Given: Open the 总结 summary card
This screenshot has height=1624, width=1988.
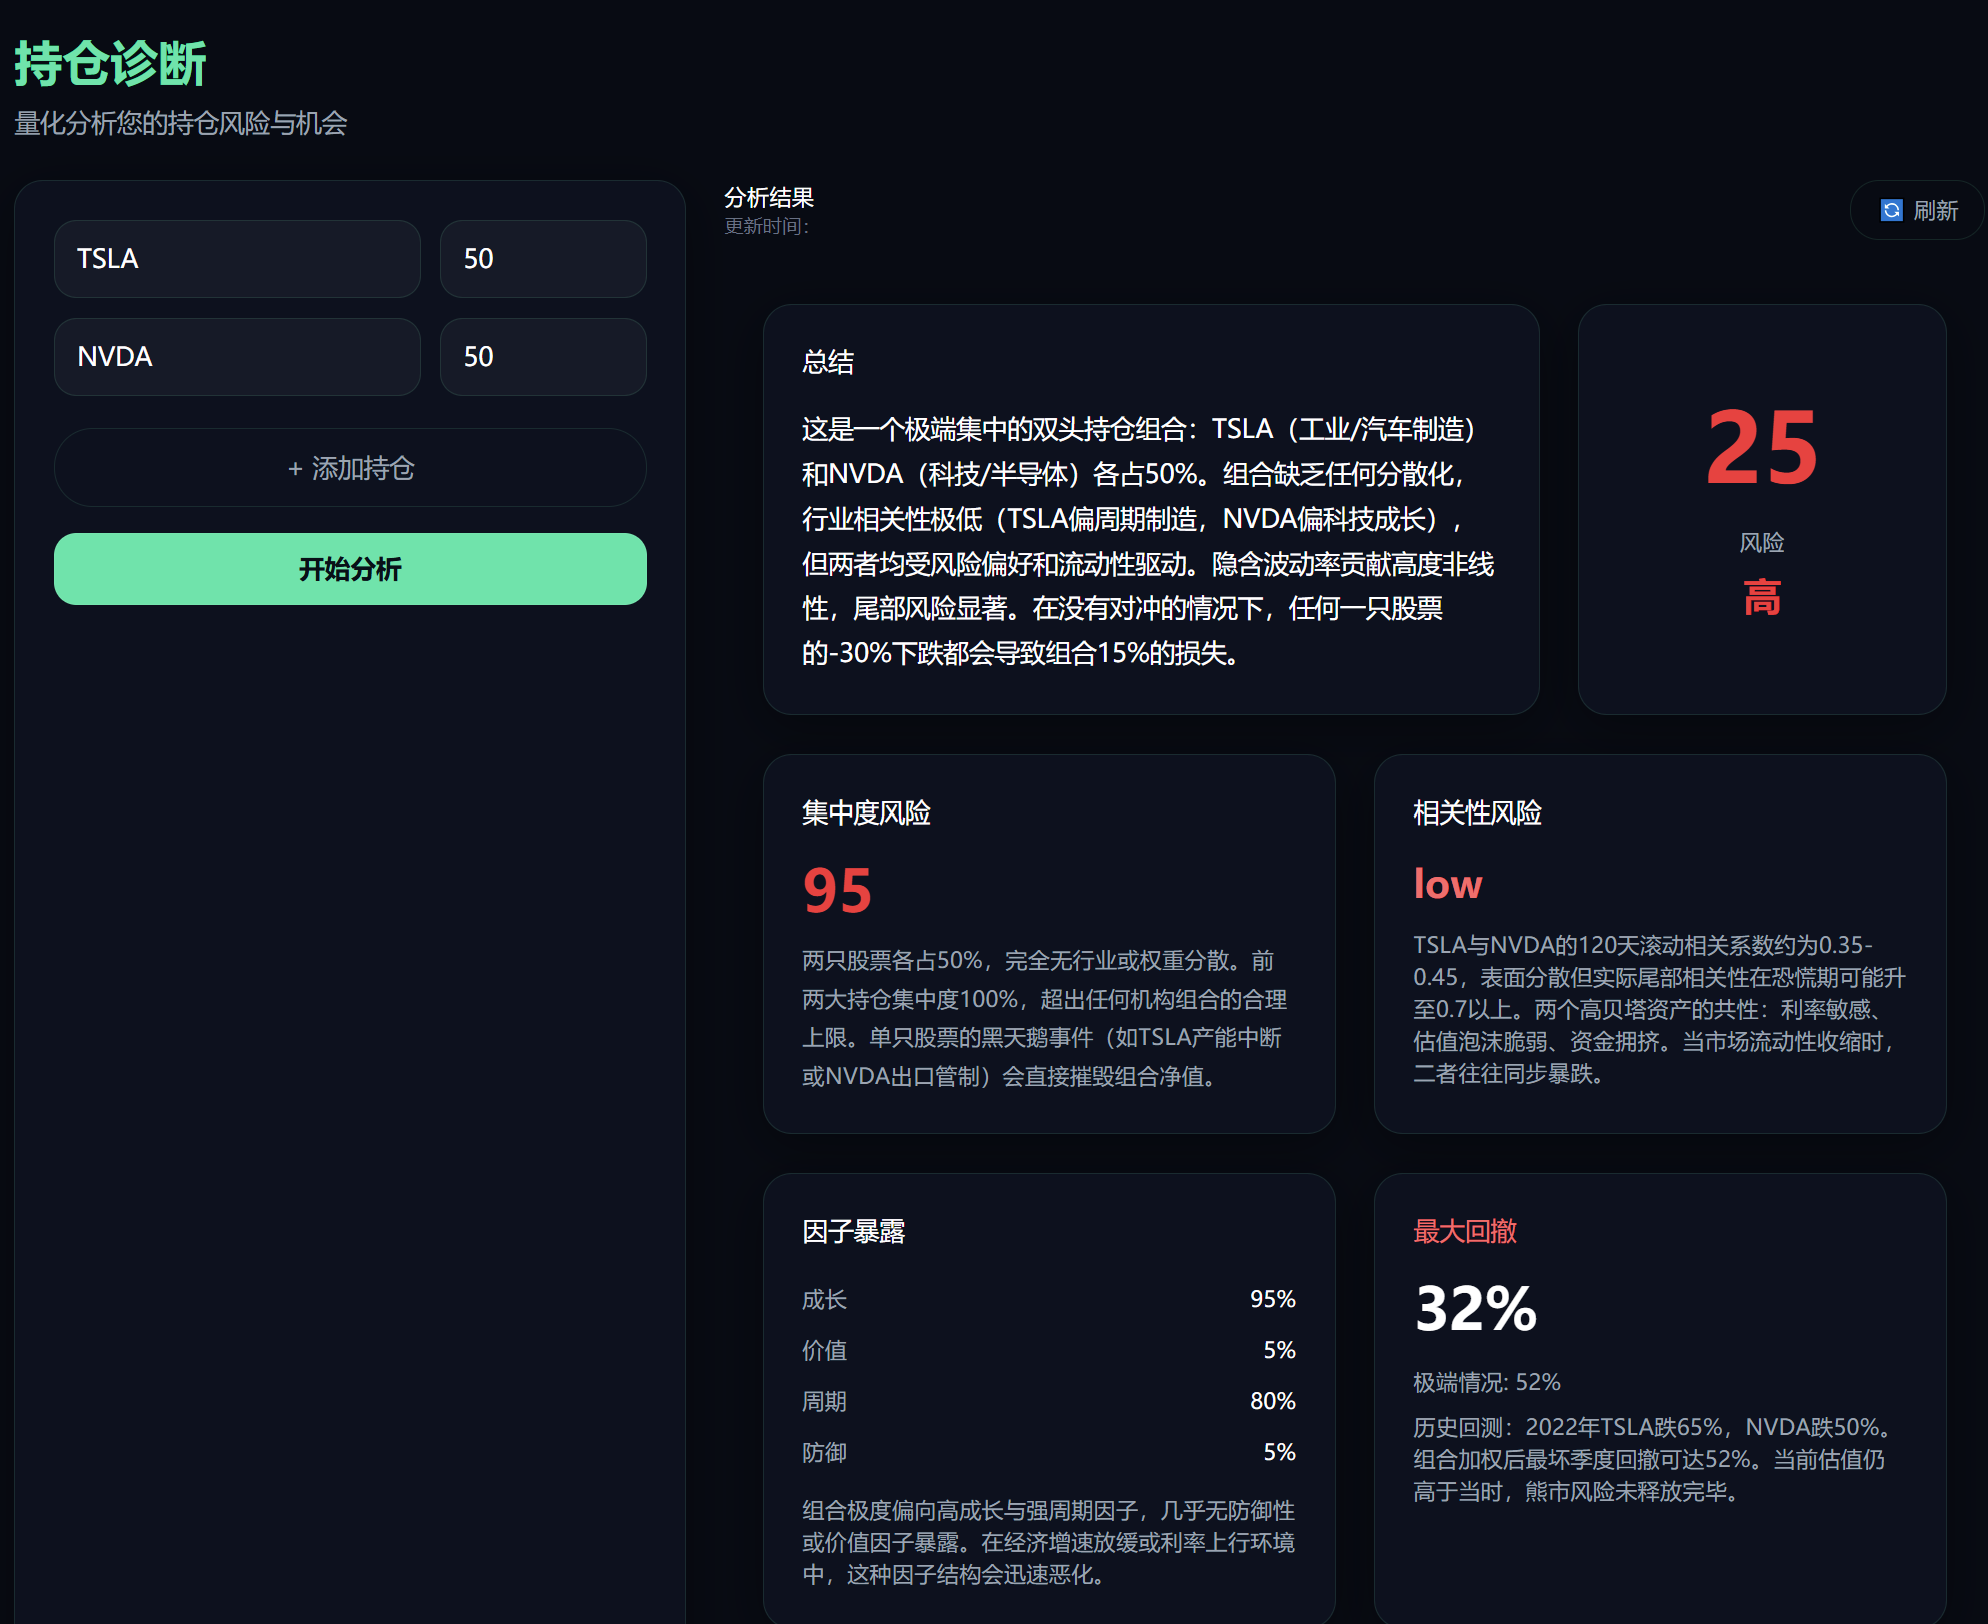Looking at the screenshot, I should [1151, 510].
